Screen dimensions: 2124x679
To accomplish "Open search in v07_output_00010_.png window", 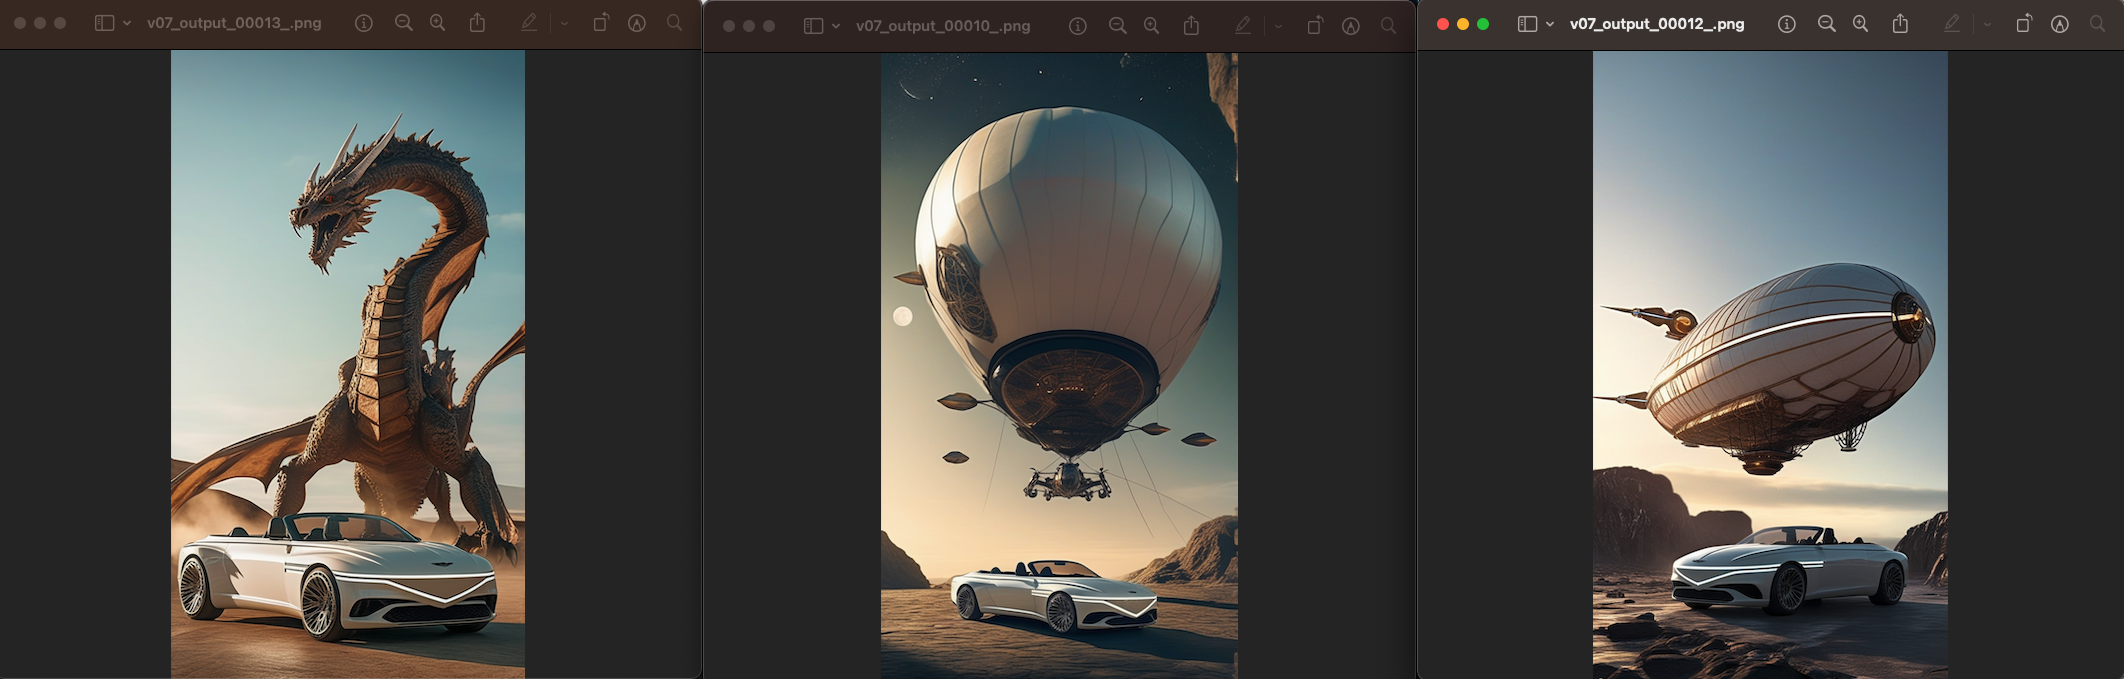I will pos(1389,26).
